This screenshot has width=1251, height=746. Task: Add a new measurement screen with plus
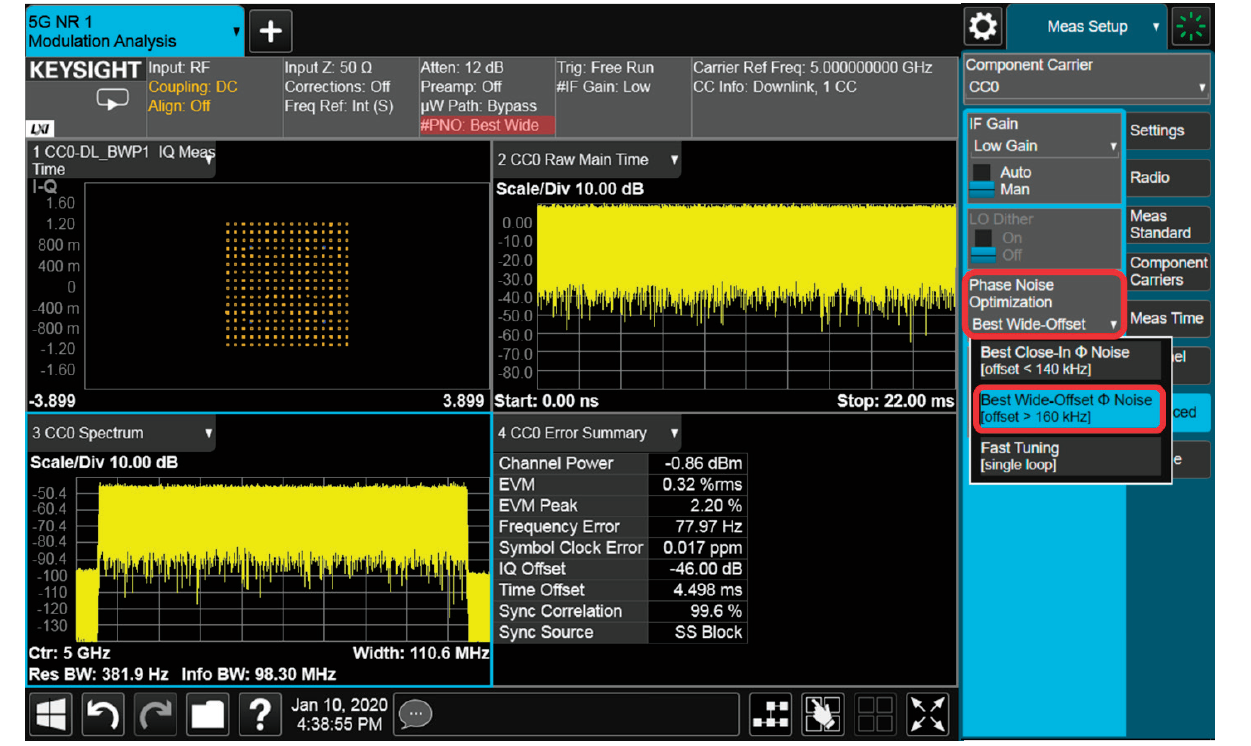click(270, 32)
